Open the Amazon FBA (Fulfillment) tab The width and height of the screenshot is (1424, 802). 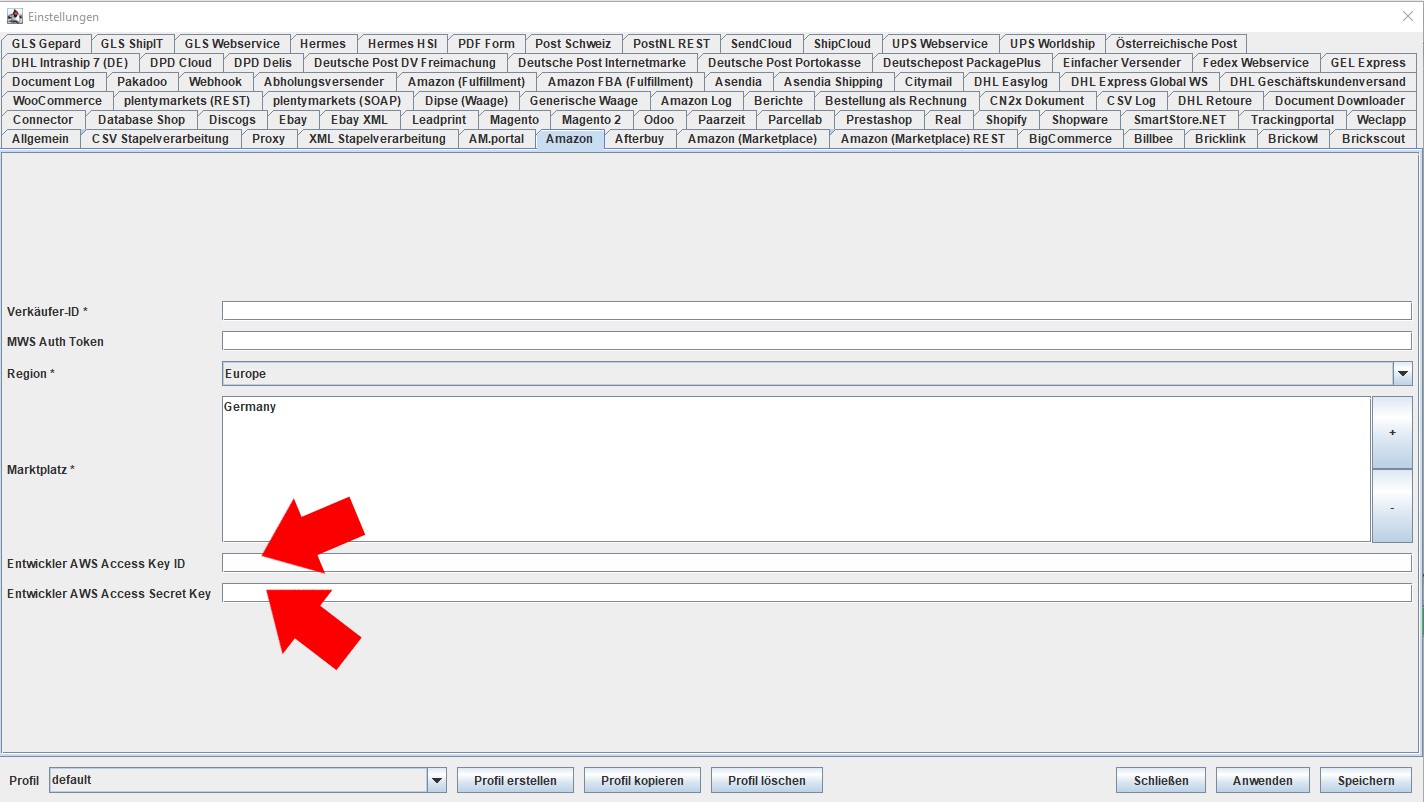coord(620,82)
